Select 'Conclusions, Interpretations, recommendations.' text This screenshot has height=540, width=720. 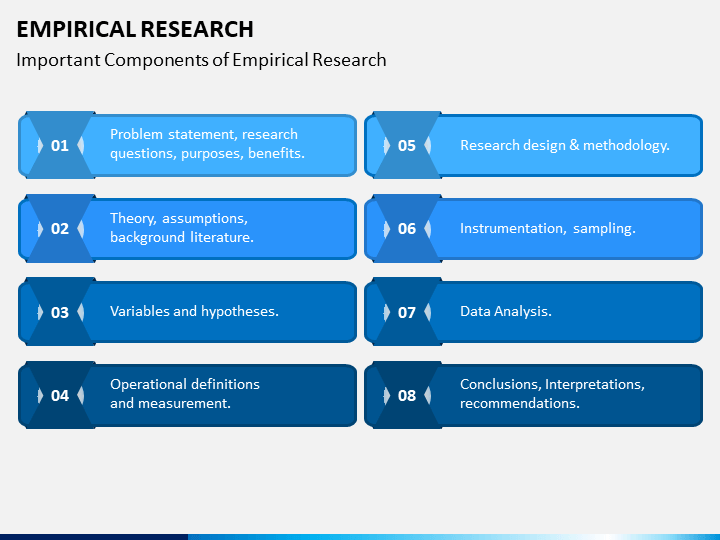tap(552, 394)
